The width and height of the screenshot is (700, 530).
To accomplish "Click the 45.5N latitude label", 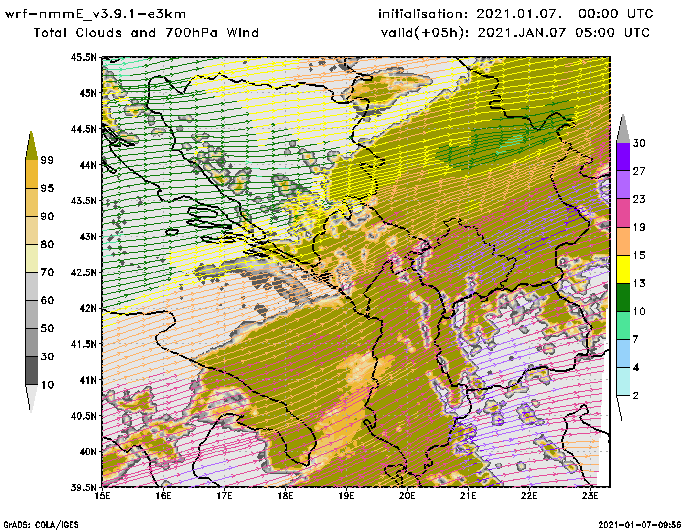I will click(83, 57).
